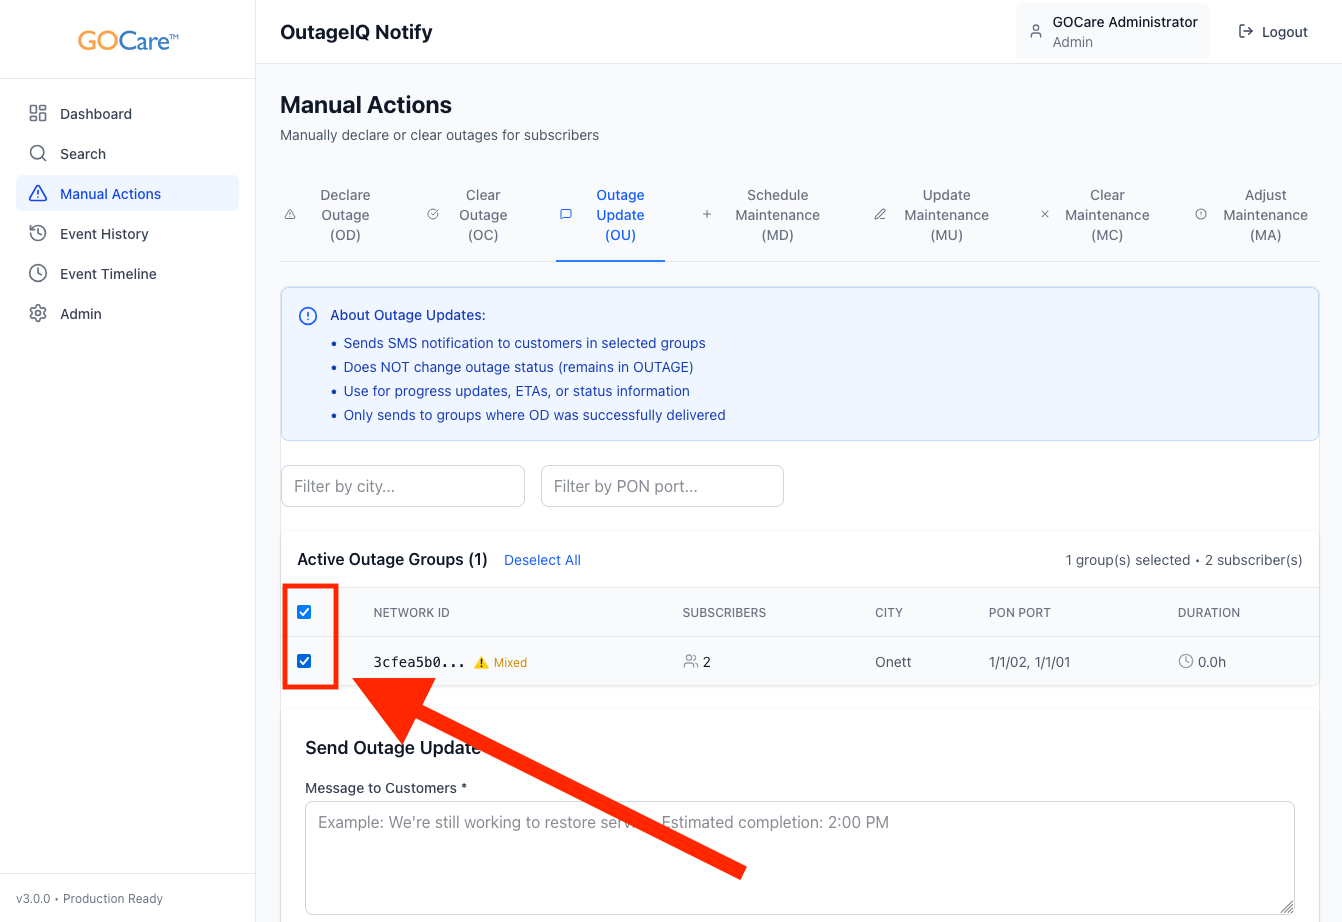Click the Event History clock icon
Viewport: 1342px width, 922px height.
point(38,234)
